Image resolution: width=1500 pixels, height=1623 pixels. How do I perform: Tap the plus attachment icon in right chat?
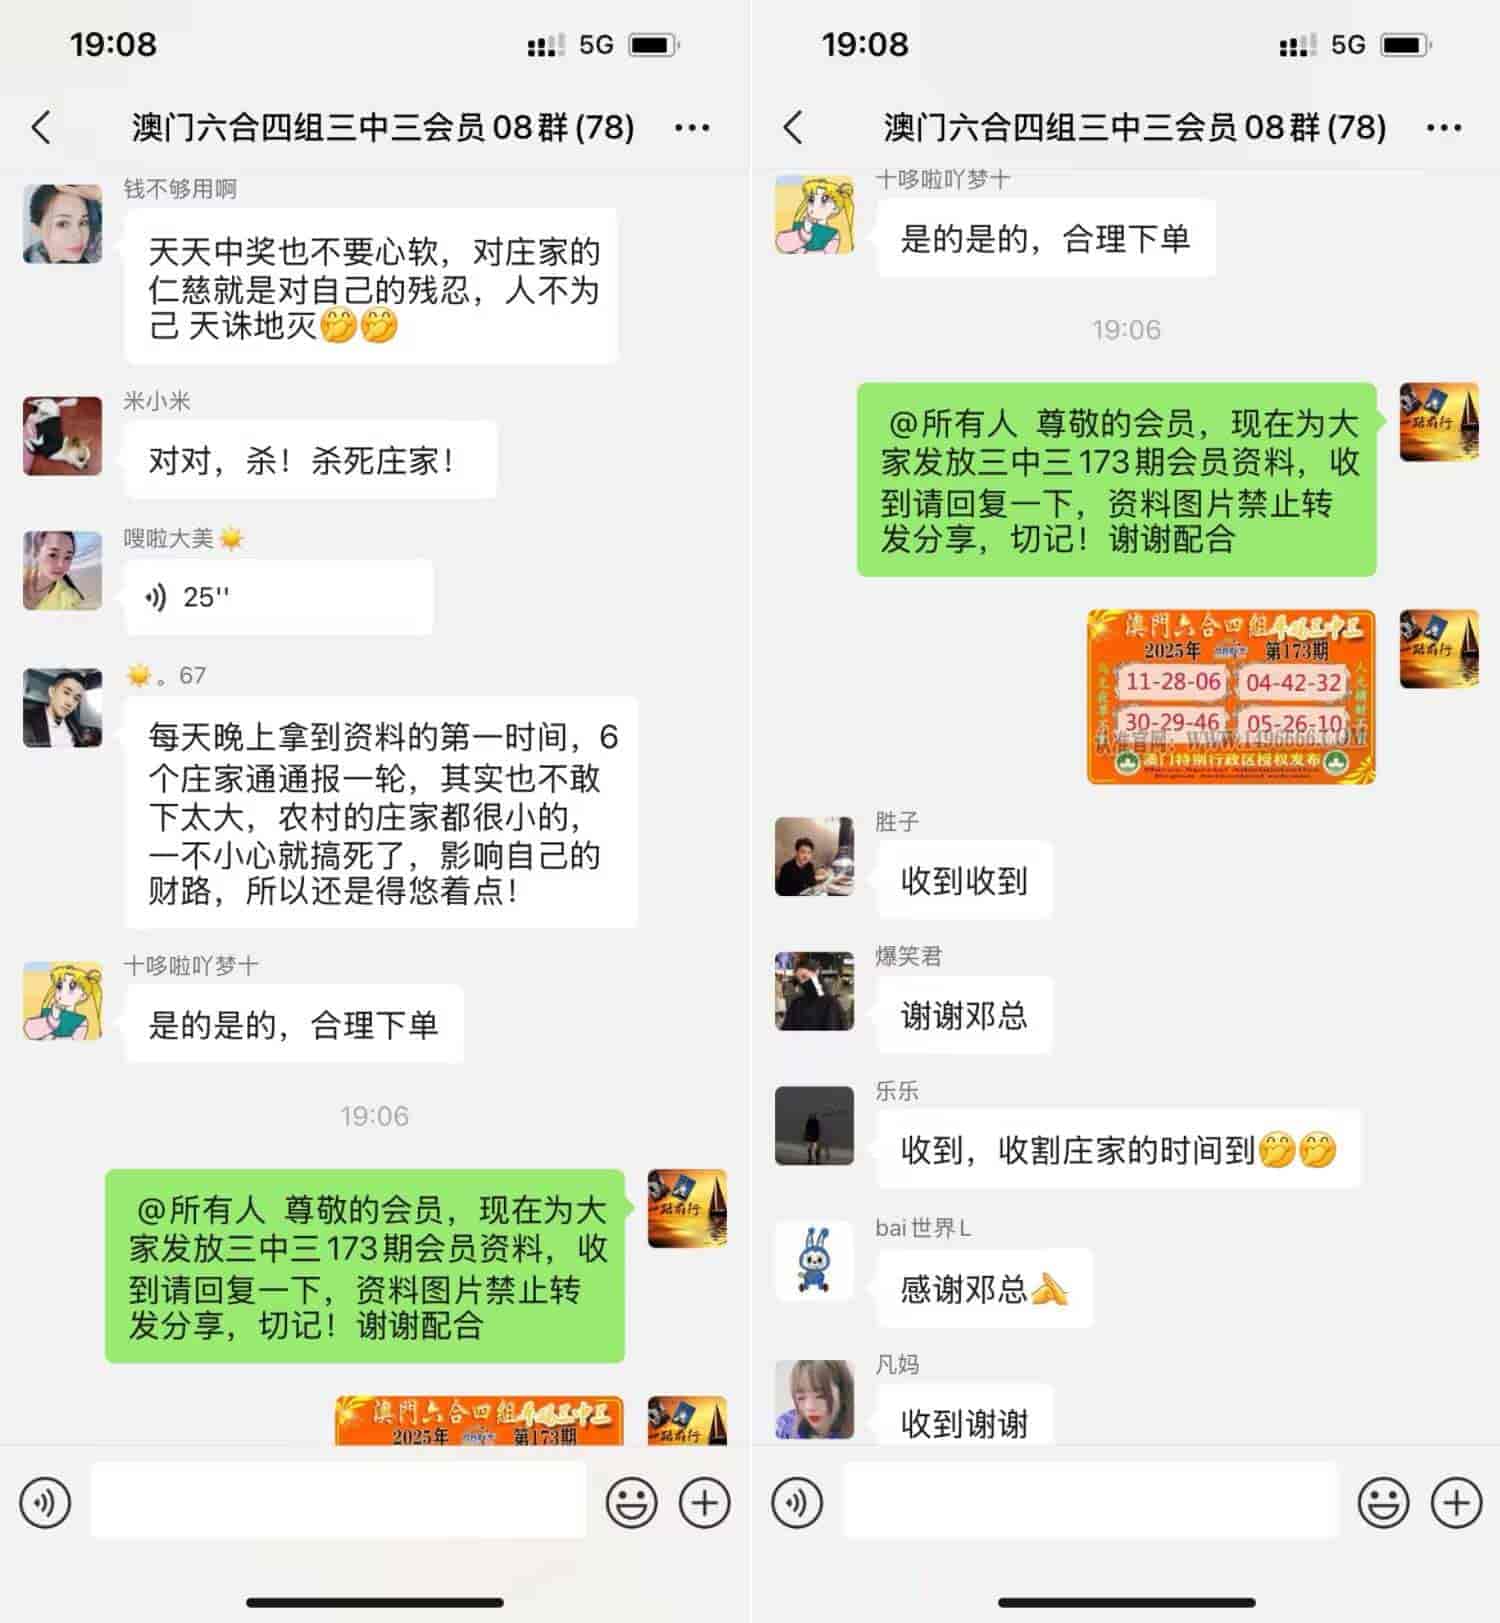(x=1457, y=1502)
